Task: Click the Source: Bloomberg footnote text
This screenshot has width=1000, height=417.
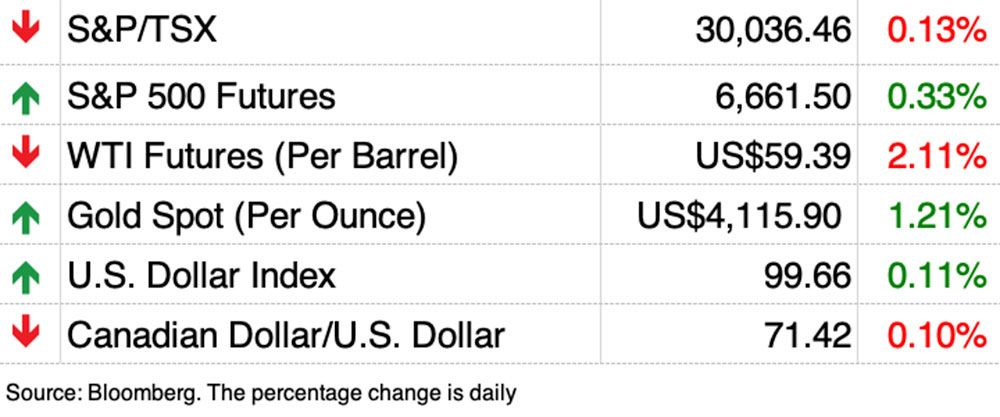Action: click(262, 392)
